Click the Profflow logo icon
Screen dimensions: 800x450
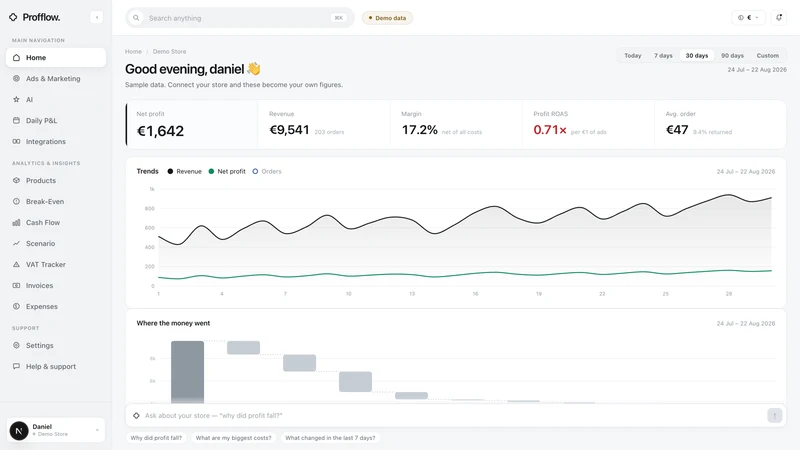(13, 17)
